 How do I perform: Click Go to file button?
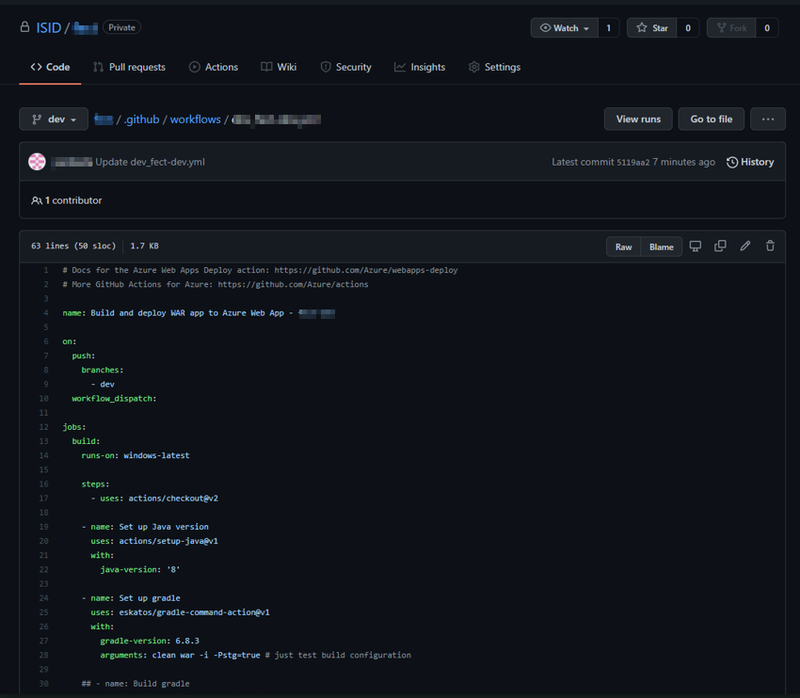[x=711, y=119]
